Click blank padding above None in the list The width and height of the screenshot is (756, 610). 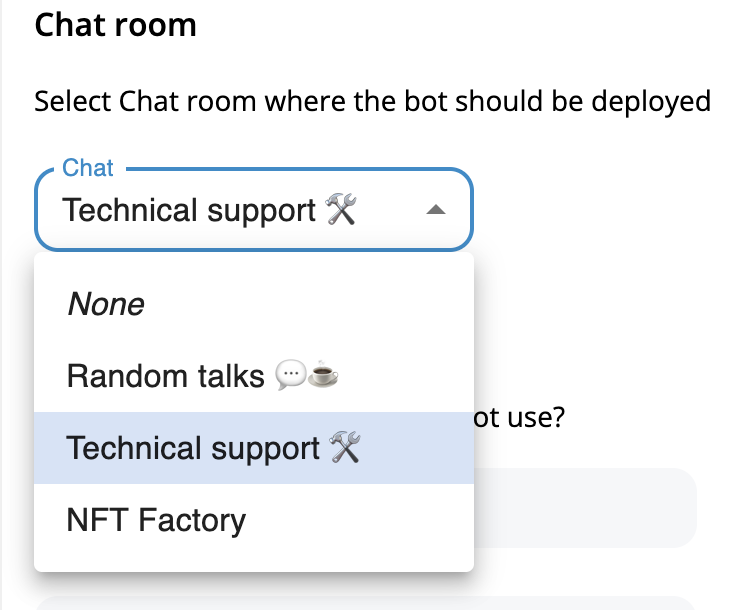(254, 260)
